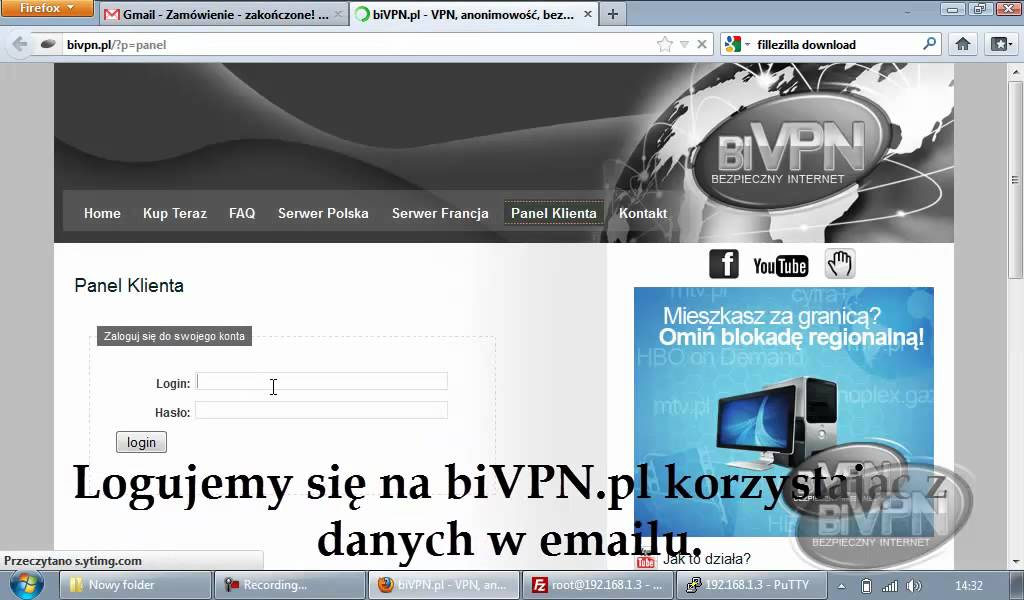
Task: Click the hand icon next to YouTube
Action: (x=840, y=264)
